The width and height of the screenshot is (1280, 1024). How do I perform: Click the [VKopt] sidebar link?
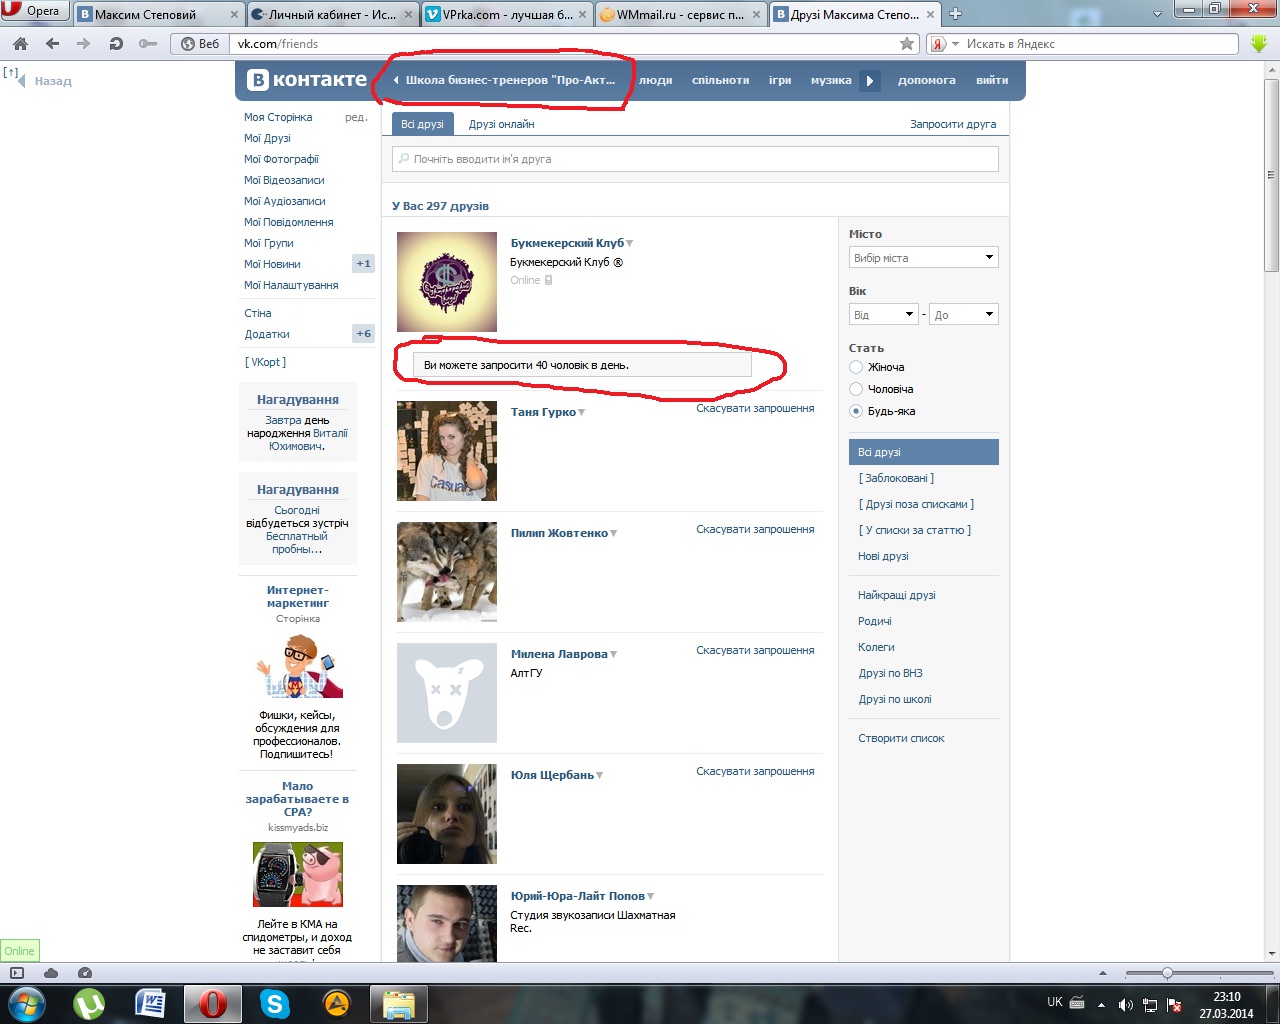coord(266,362)
